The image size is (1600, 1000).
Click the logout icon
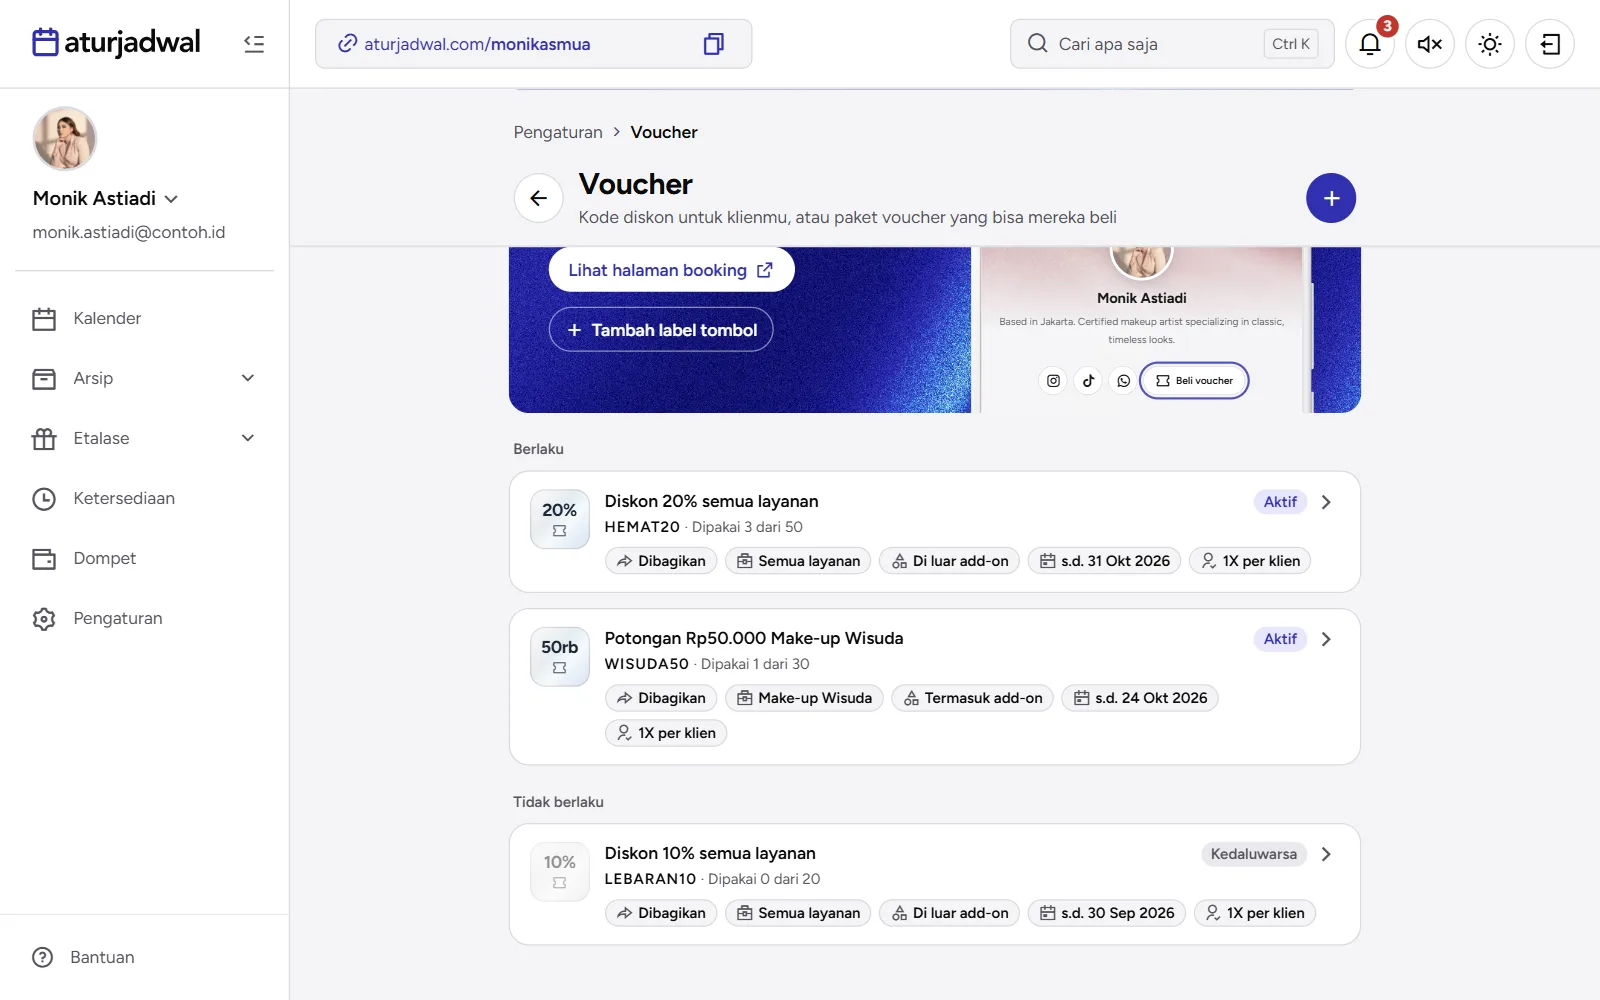(1550, 44)
